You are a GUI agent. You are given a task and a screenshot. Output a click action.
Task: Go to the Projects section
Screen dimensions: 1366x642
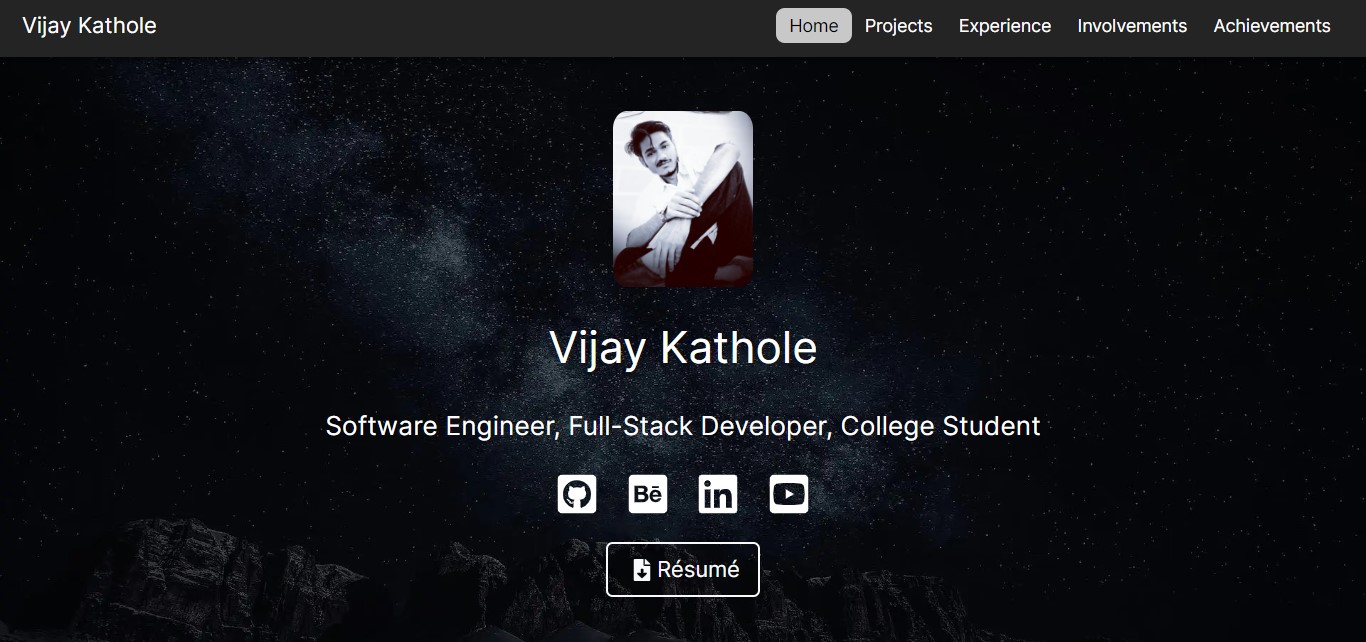tap(898, 26)
